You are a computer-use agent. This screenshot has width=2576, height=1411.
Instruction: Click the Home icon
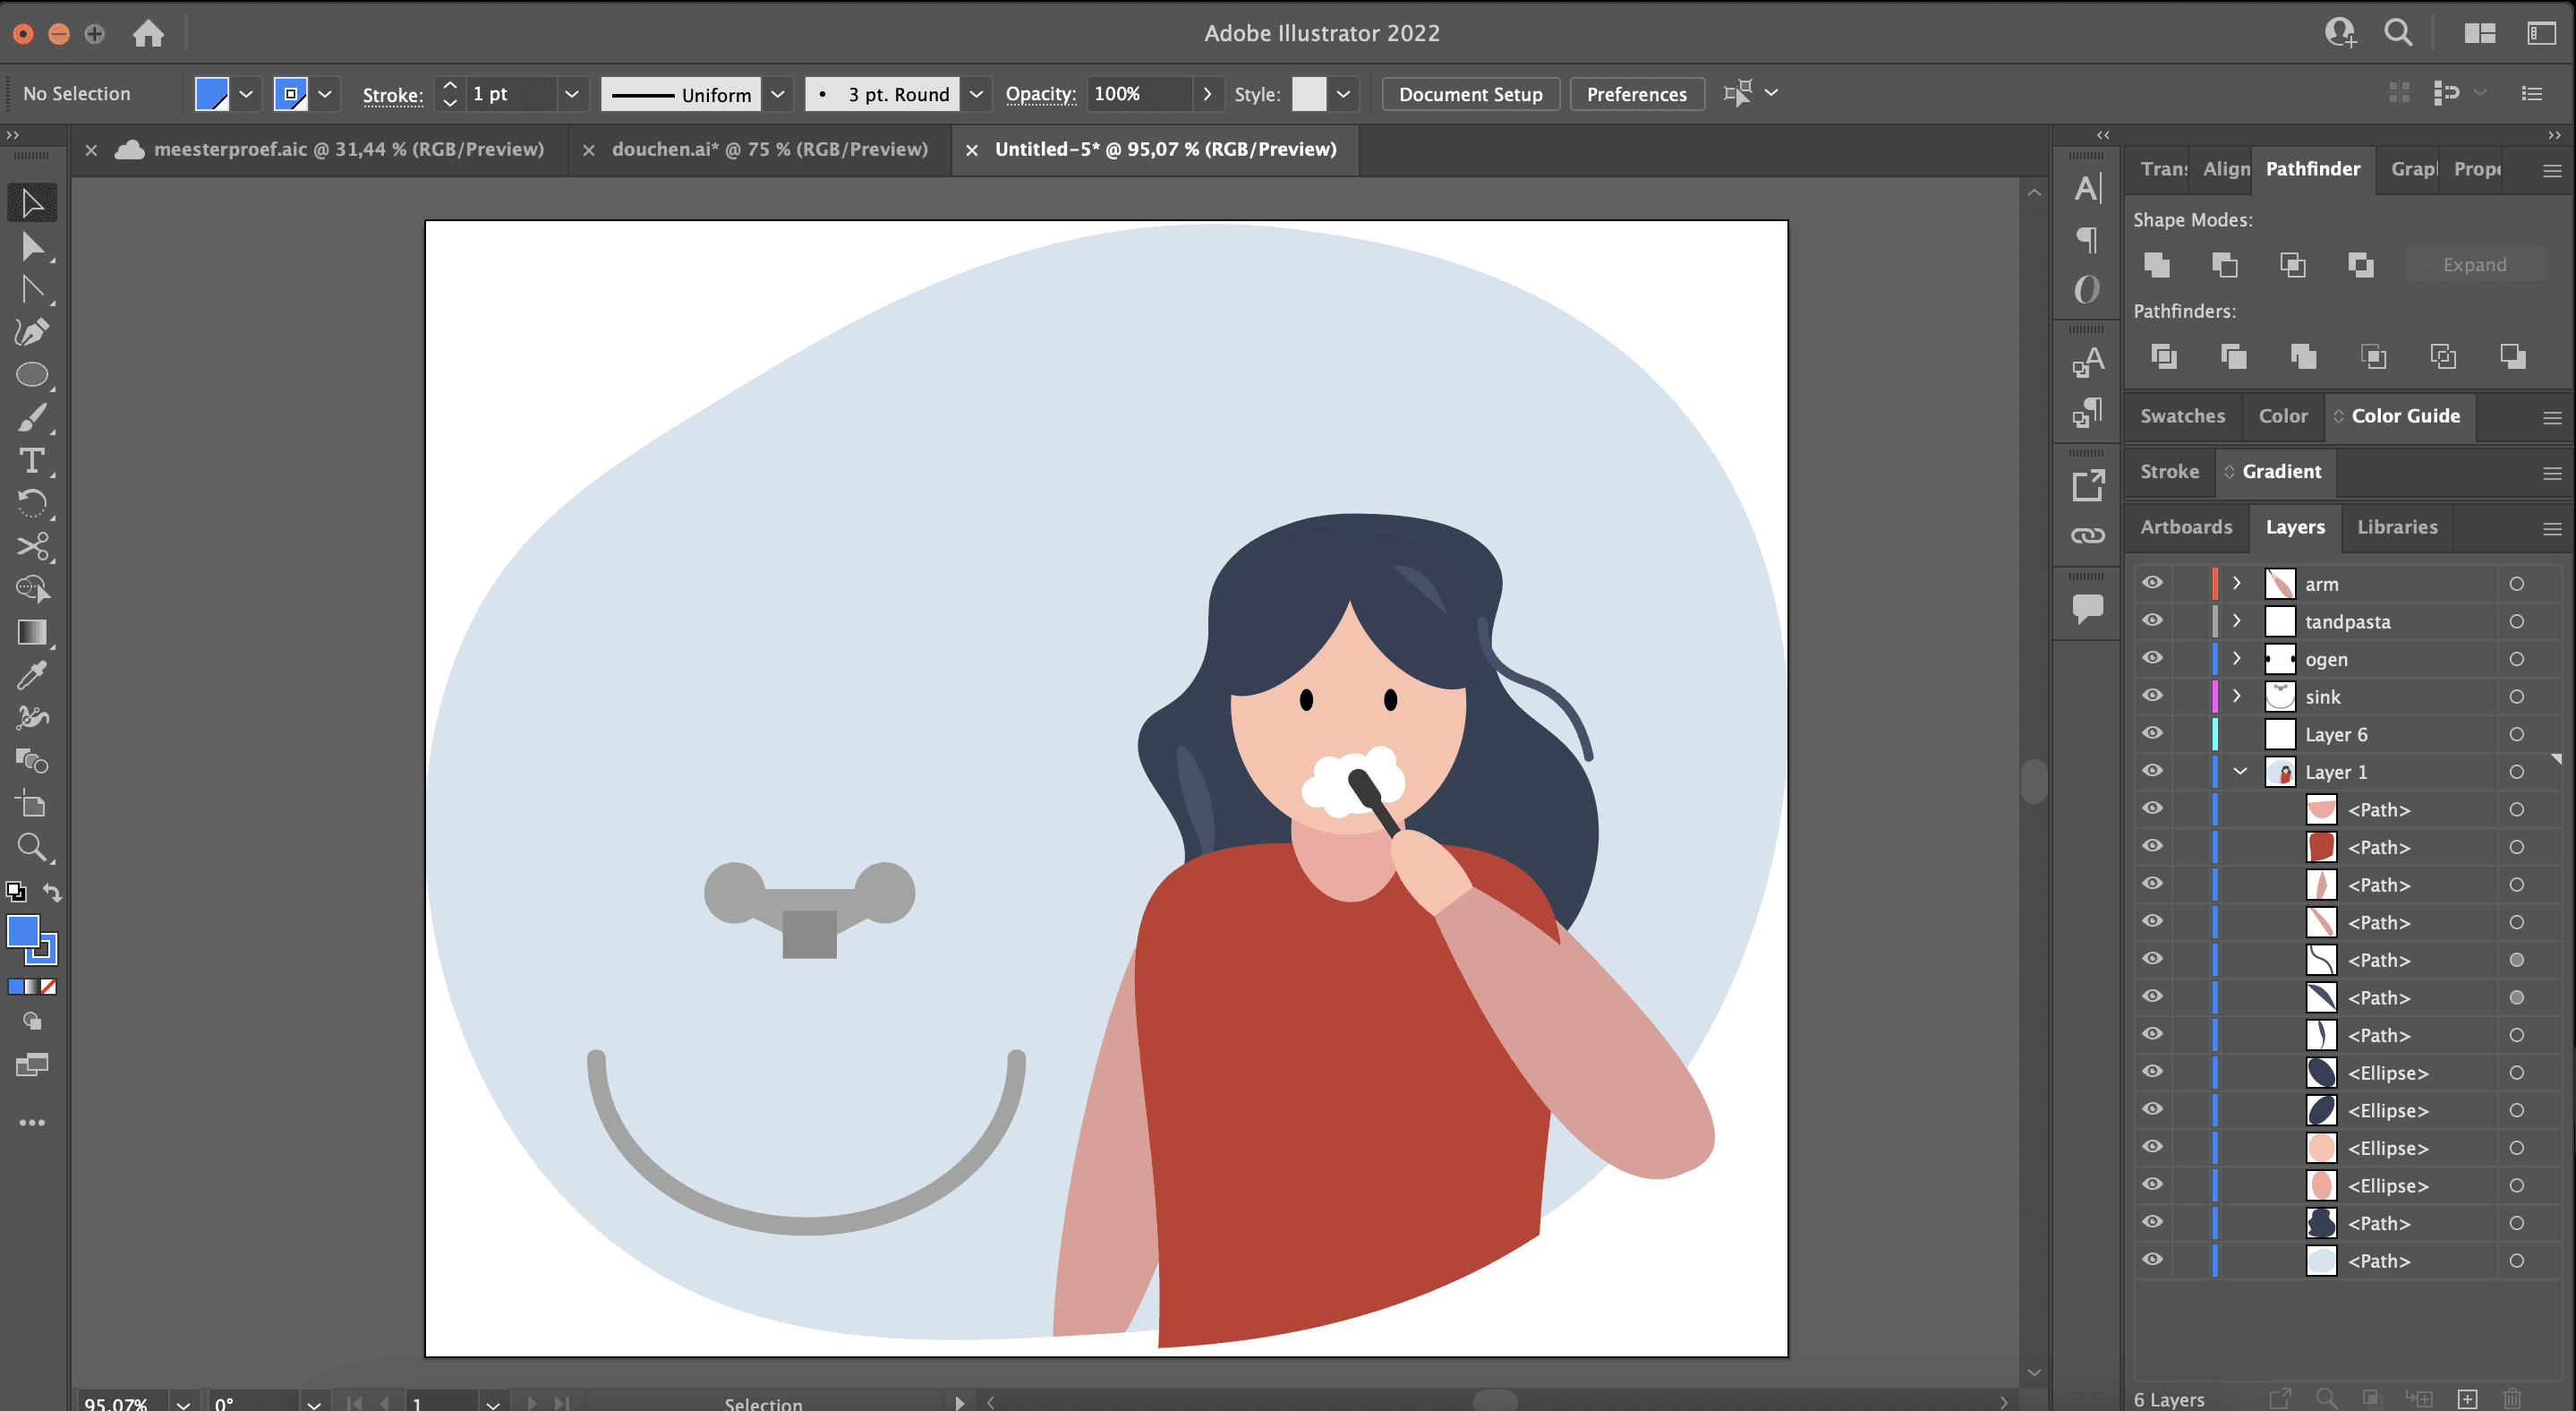tap(148, 33)
